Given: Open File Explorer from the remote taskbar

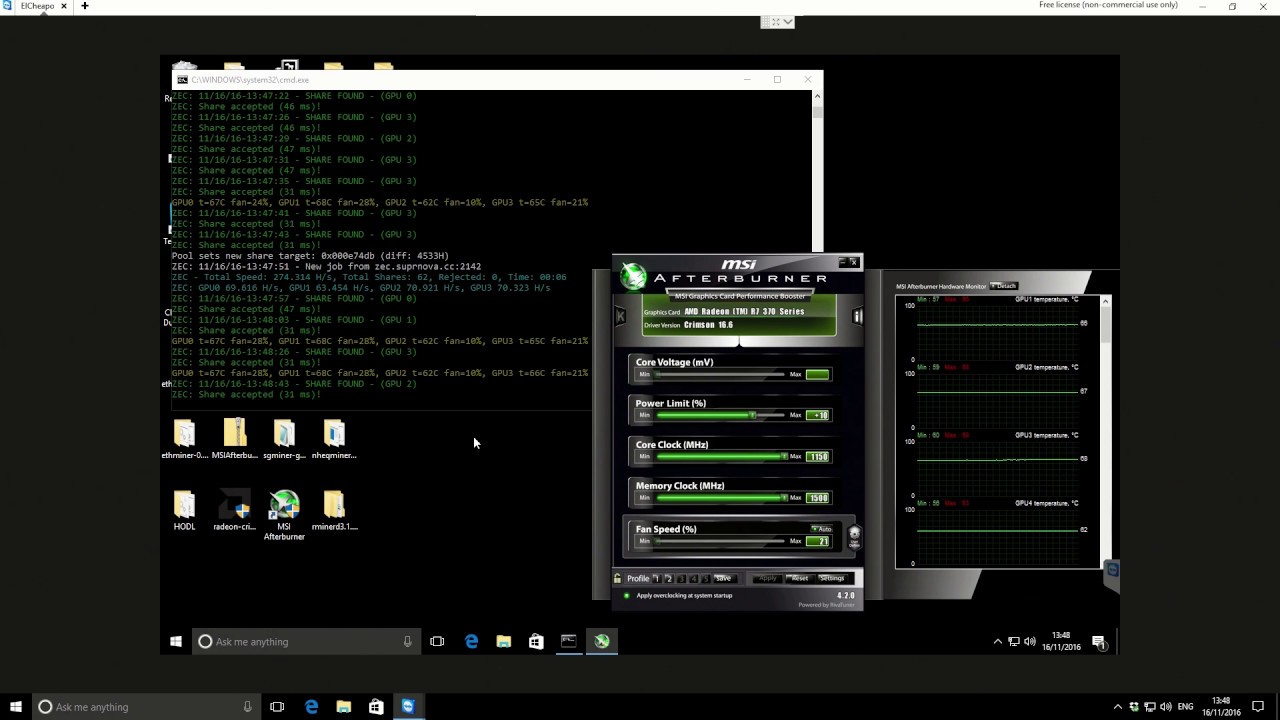Looking at the screenshot, I should pyautogui.click(x=503, y=641).
